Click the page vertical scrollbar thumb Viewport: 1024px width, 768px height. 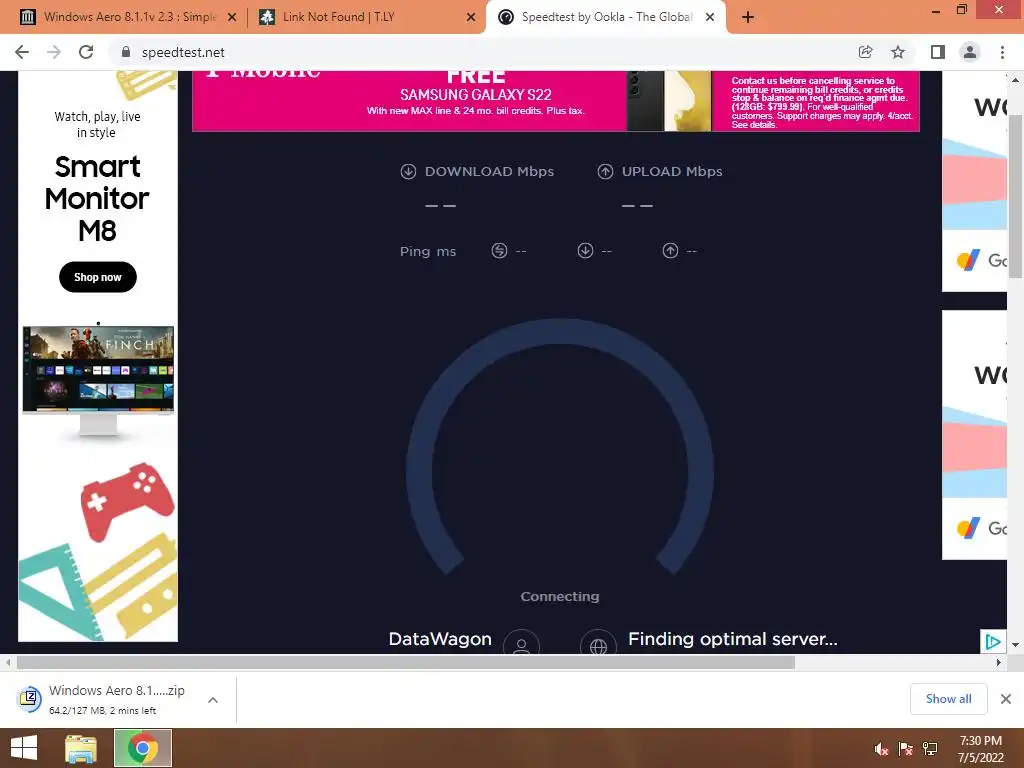click(x=1015, y=196)
